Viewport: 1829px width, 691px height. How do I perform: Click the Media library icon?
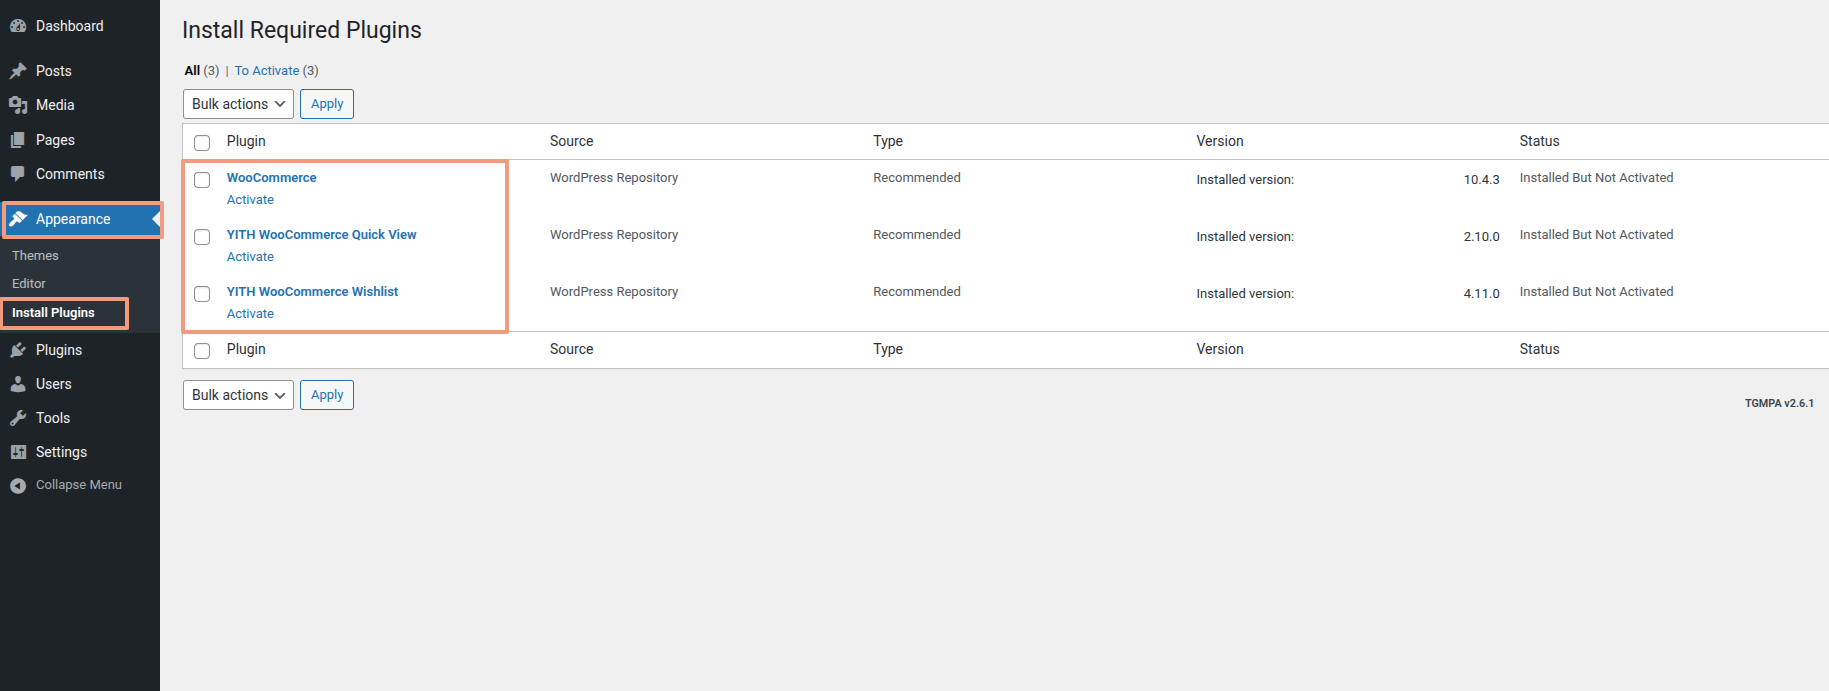click(18, 105)
